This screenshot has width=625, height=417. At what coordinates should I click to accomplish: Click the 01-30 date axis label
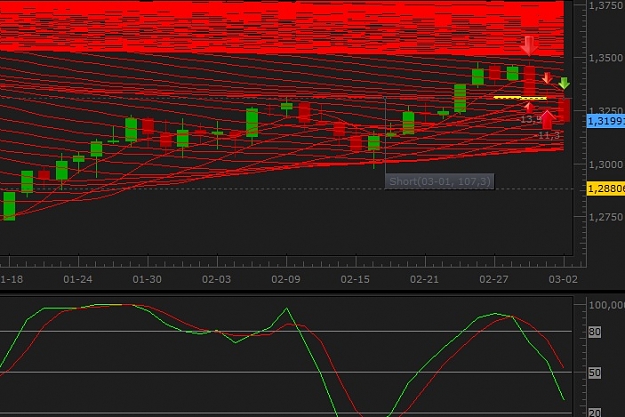pos(147,279)
